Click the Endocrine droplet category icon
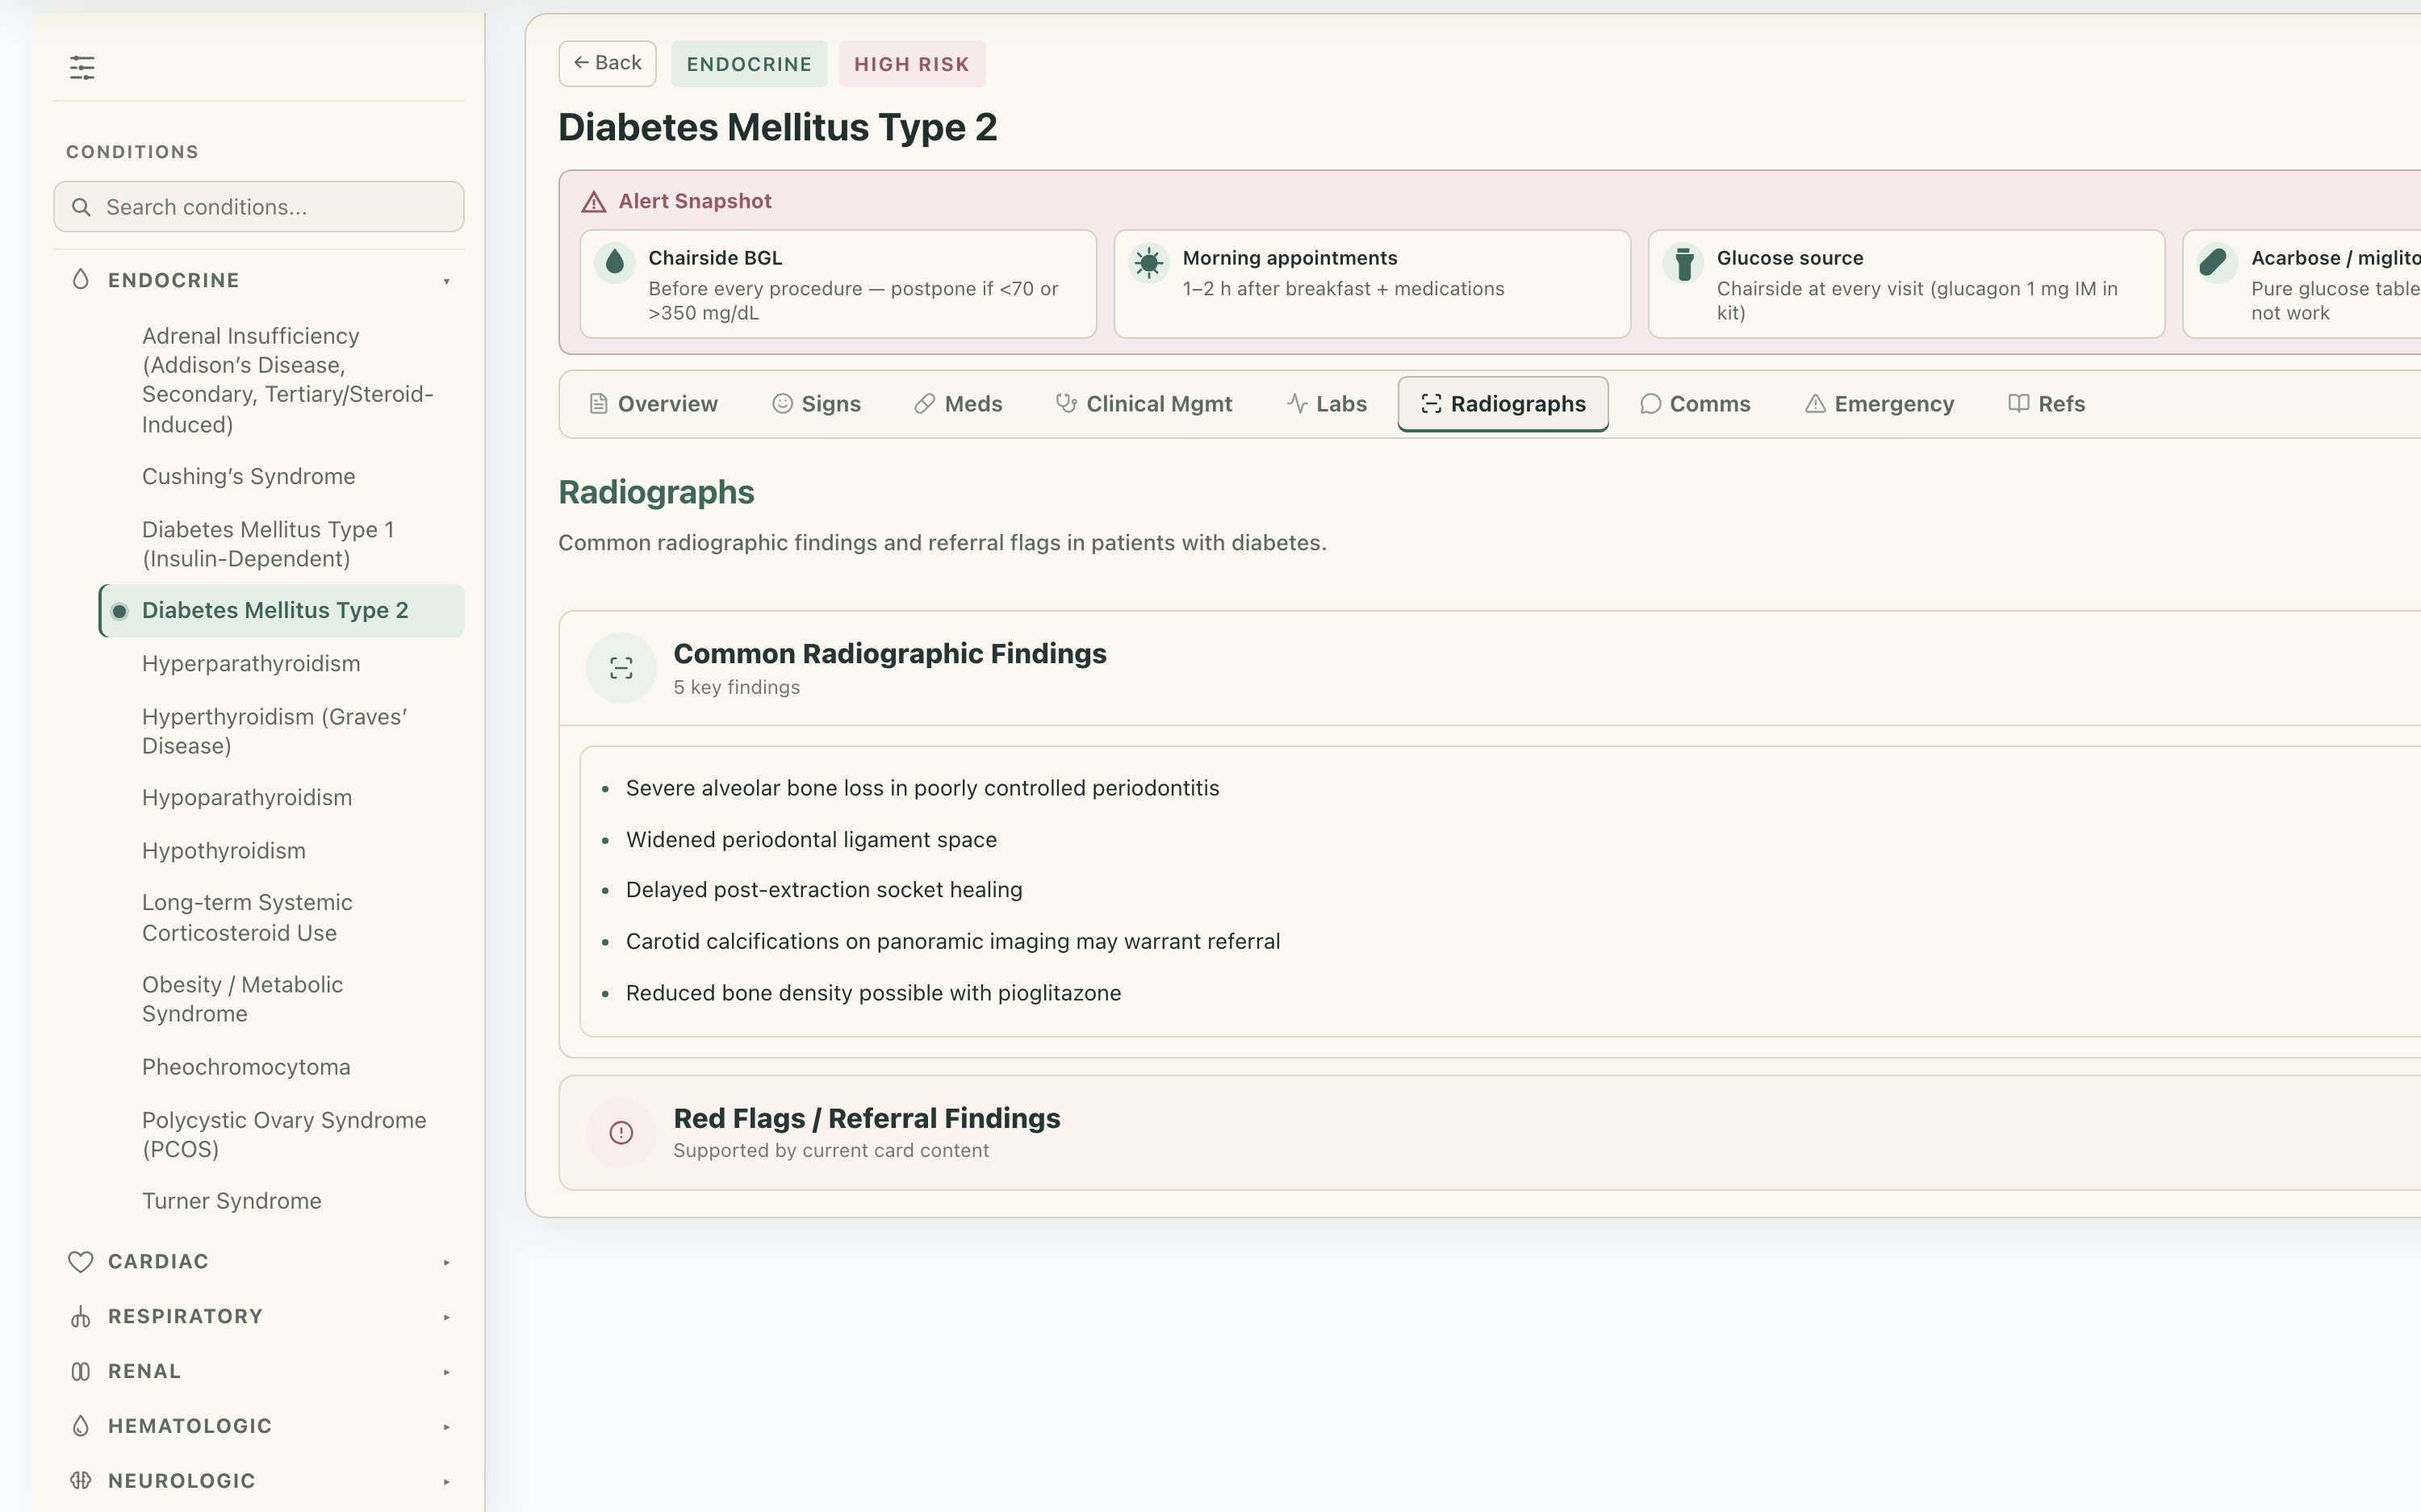 pyautogui.click(x=81, y=280)
